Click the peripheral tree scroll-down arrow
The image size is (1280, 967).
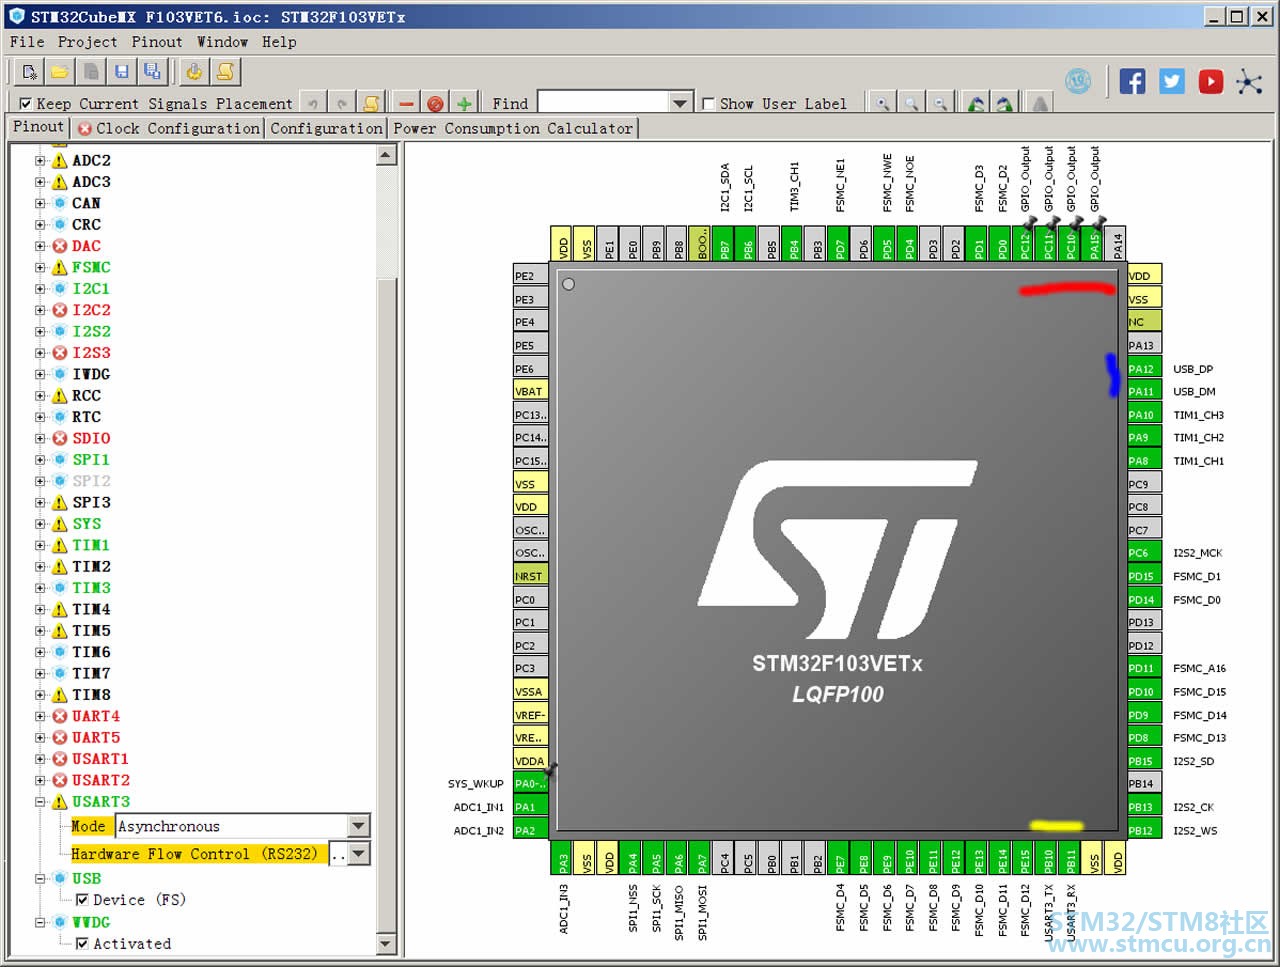tap(386, 944)
